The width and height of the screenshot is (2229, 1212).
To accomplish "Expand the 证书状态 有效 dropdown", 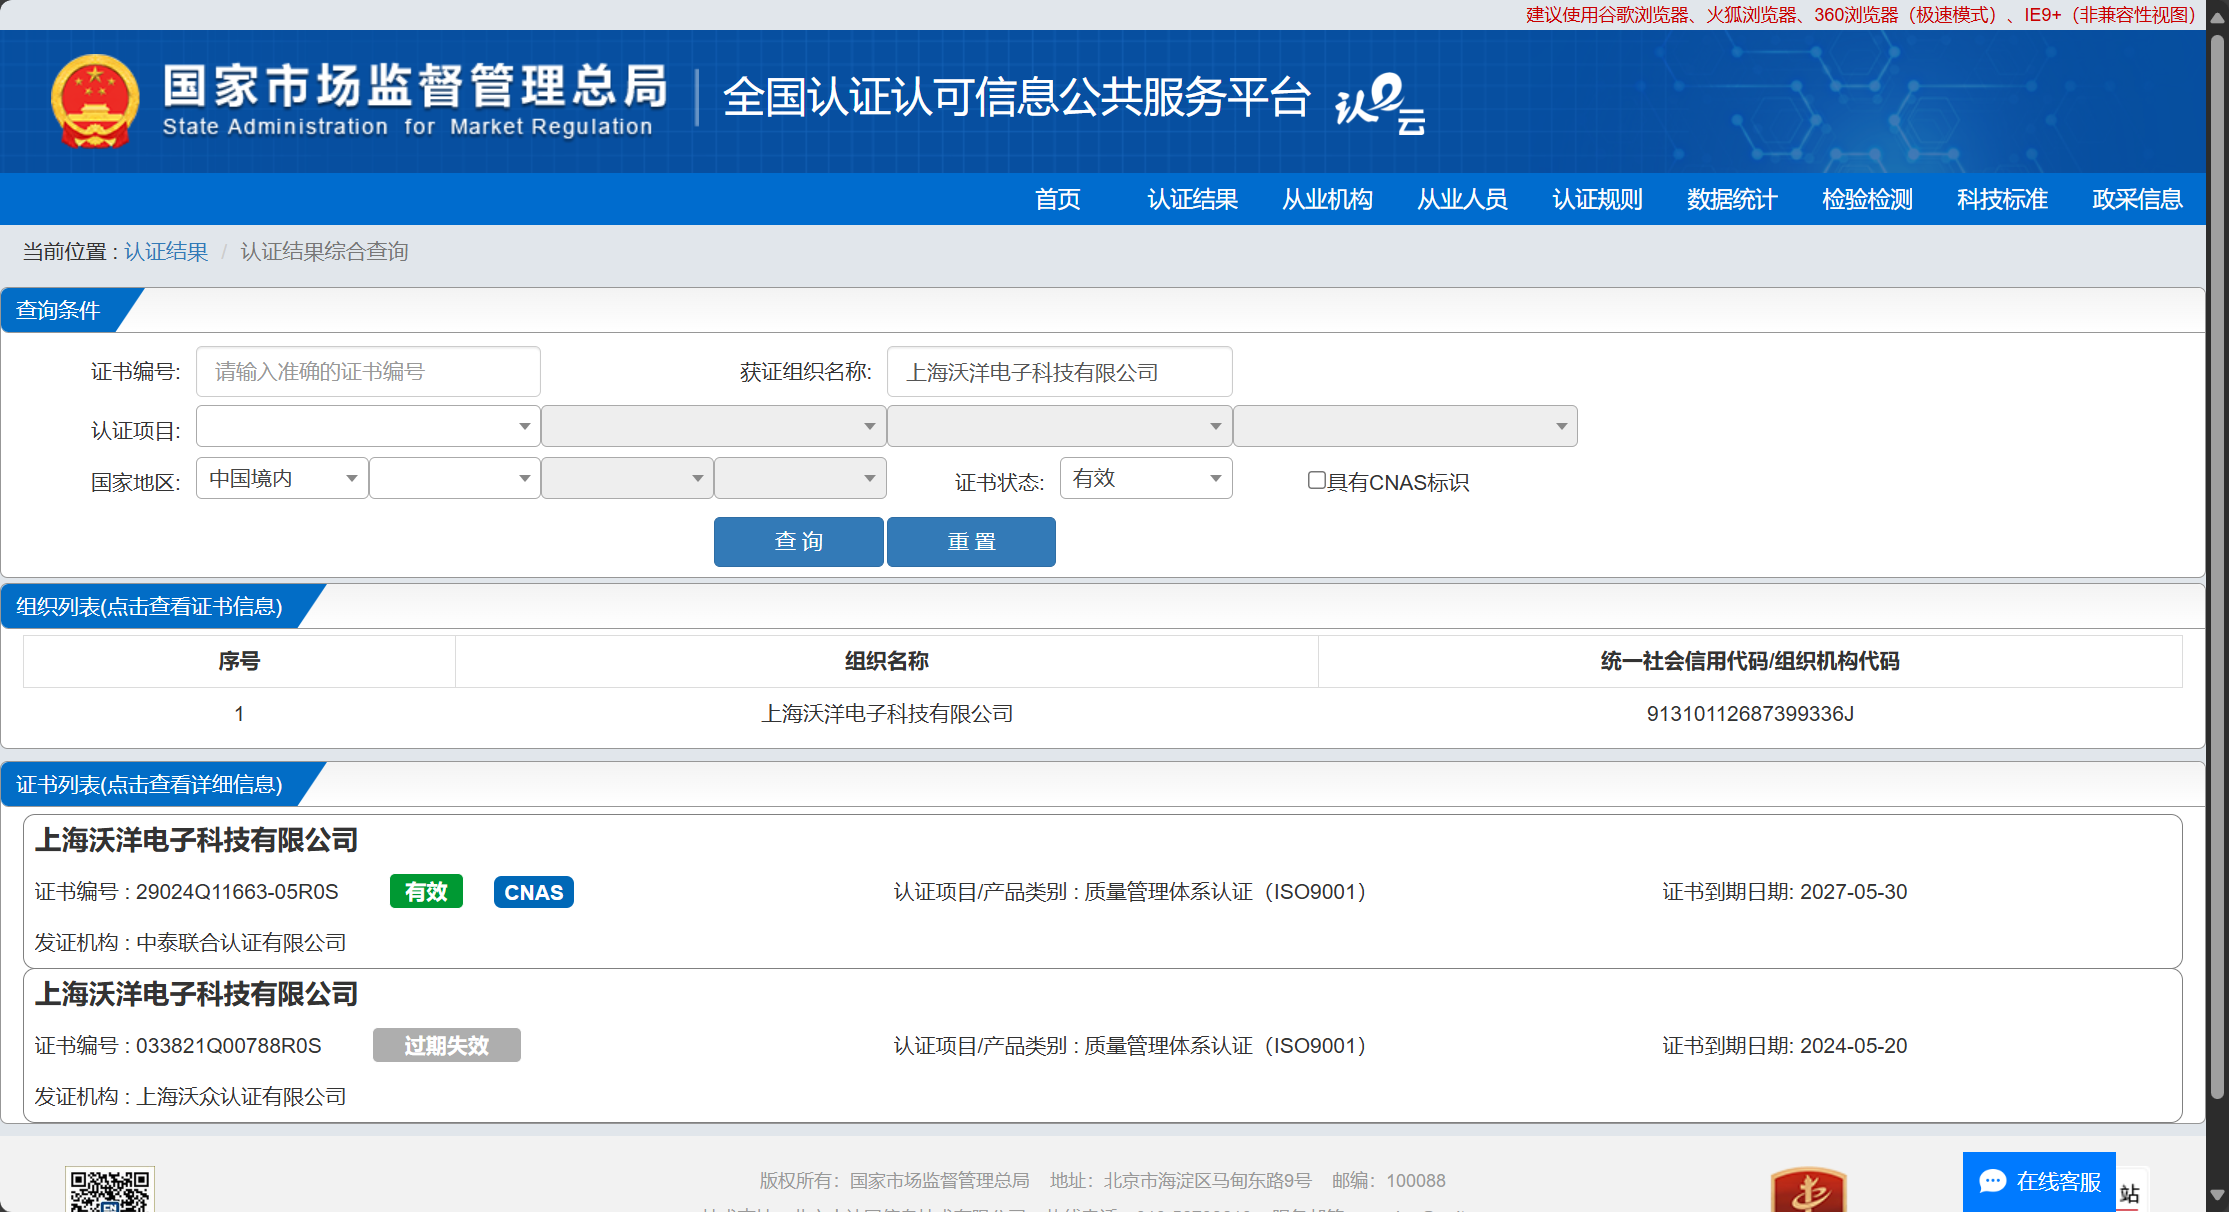I will point(1146,478).
